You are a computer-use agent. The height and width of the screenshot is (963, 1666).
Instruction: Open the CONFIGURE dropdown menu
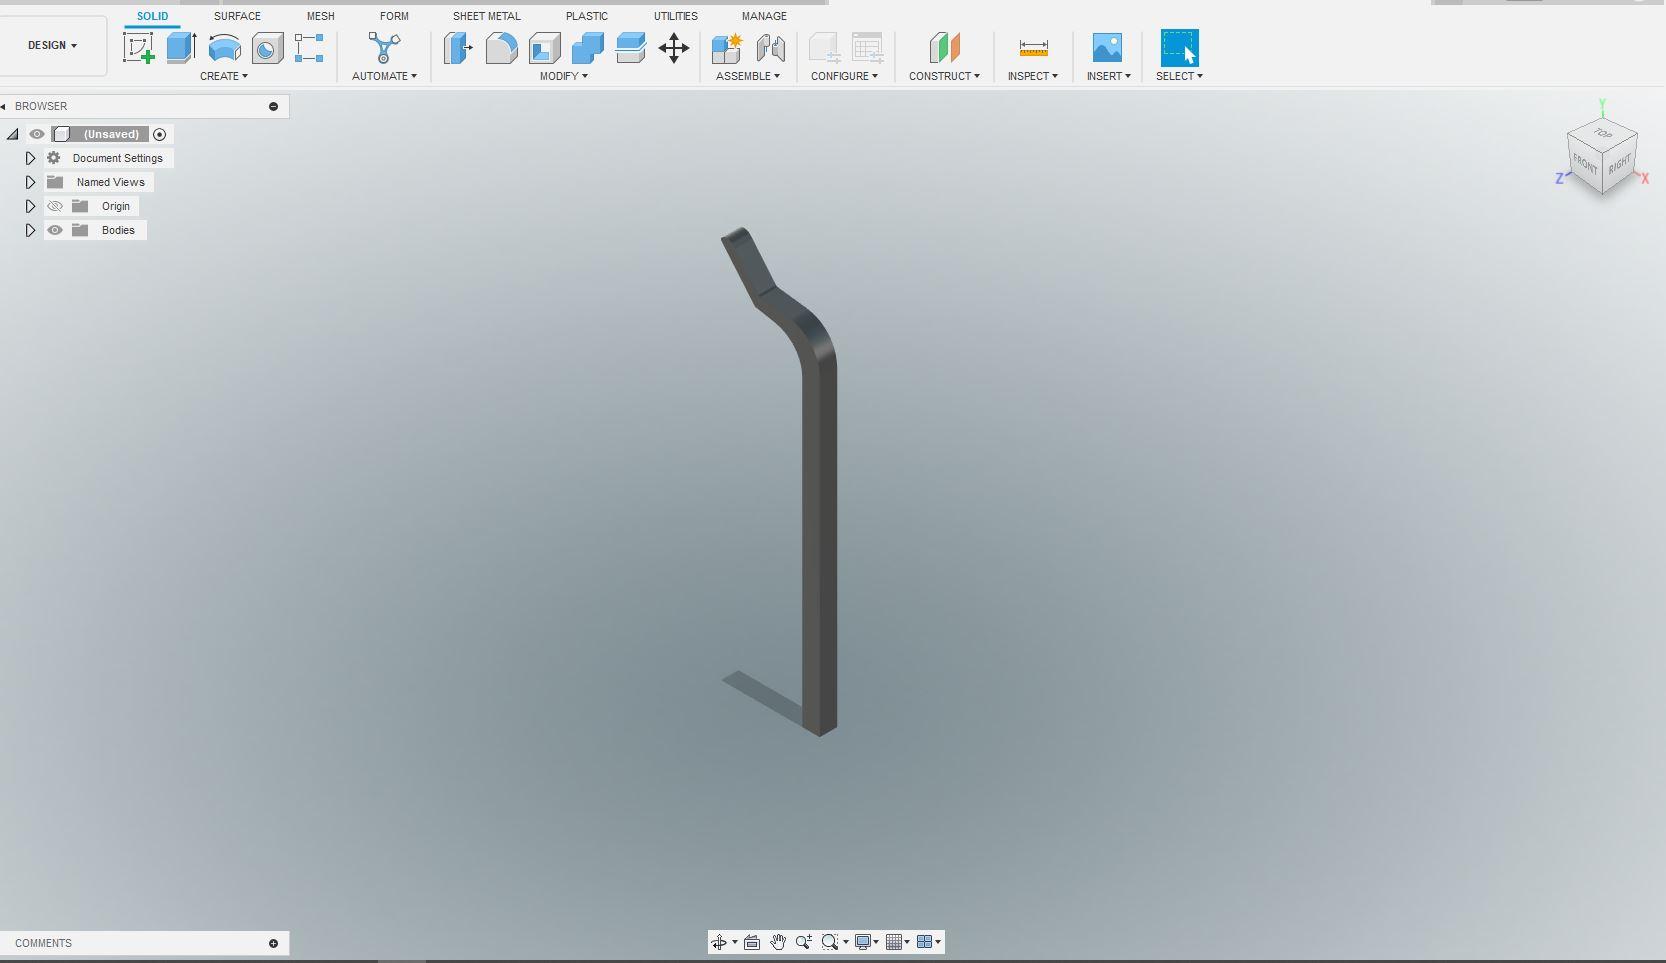coord(844,76)
